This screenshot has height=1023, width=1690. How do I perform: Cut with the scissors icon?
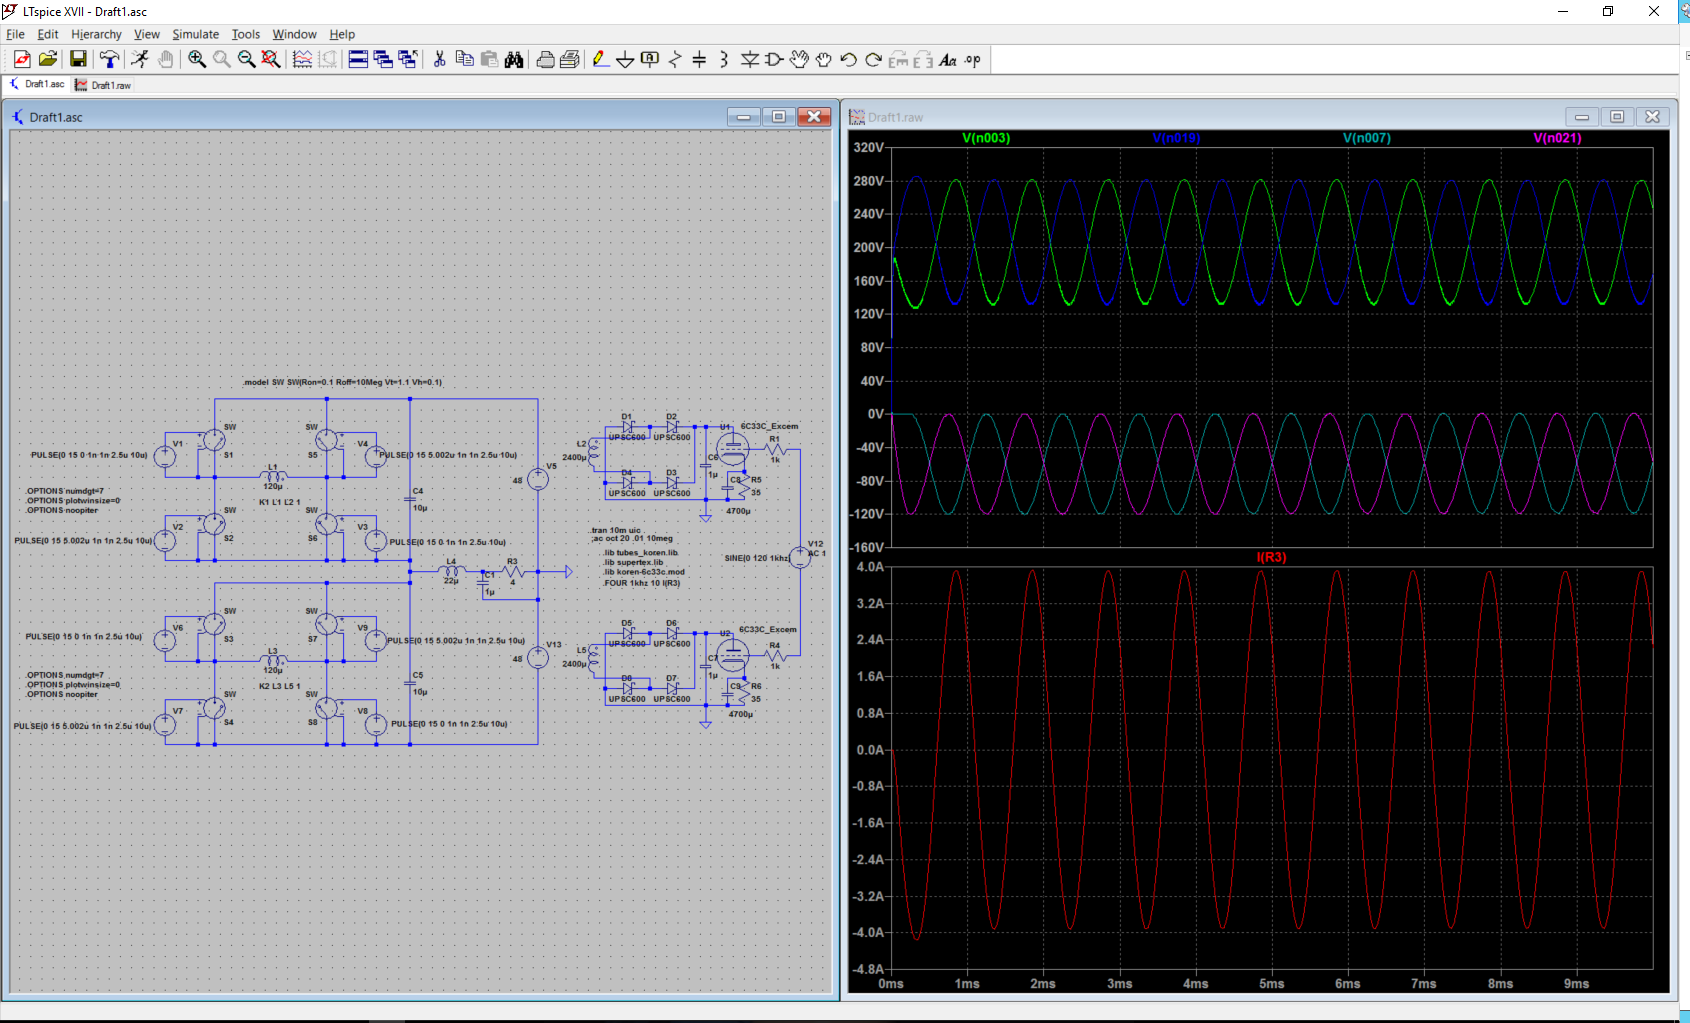tap(439, 60)
